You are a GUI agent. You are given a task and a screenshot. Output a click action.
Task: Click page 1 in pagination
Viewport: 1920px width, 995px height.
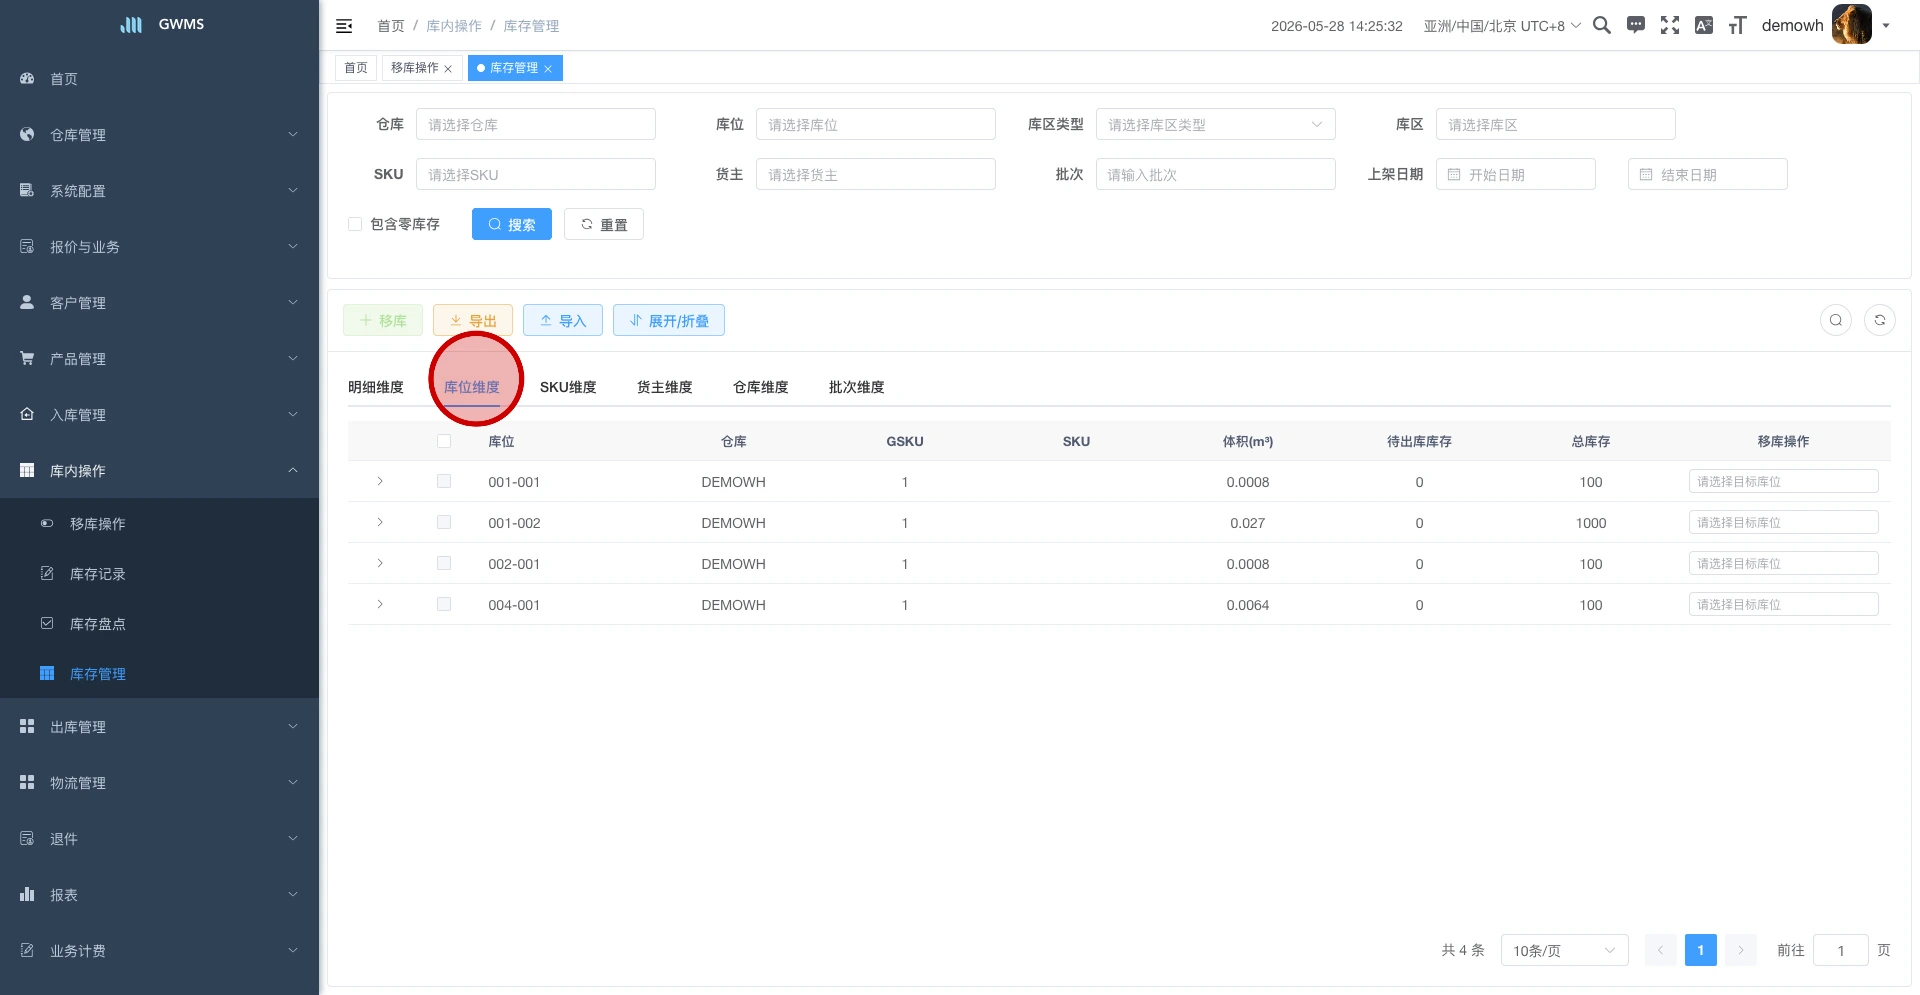pos(1701,950)
